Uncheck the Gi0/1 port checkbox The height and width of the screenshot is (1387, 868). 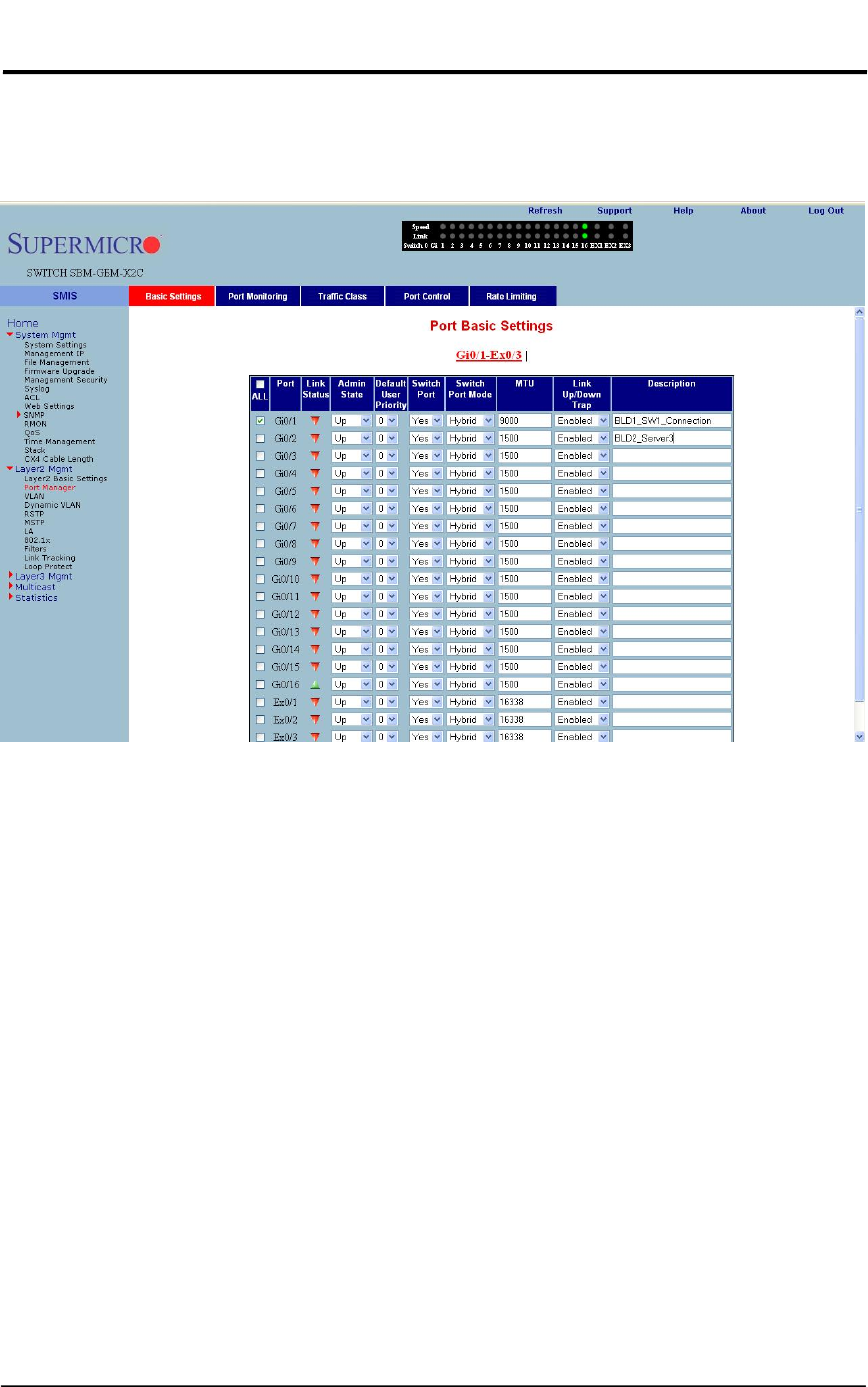coord(260,421)
